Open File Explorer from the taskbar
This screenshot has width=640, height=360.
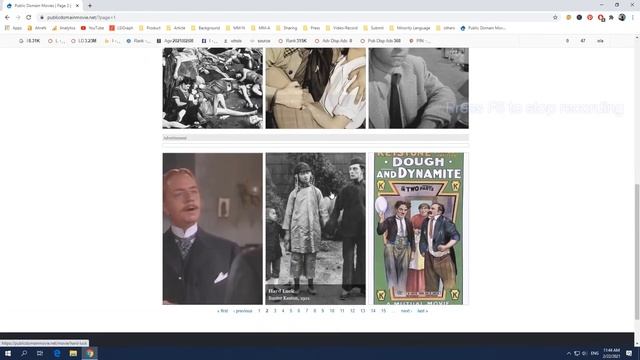pos(73,353)
